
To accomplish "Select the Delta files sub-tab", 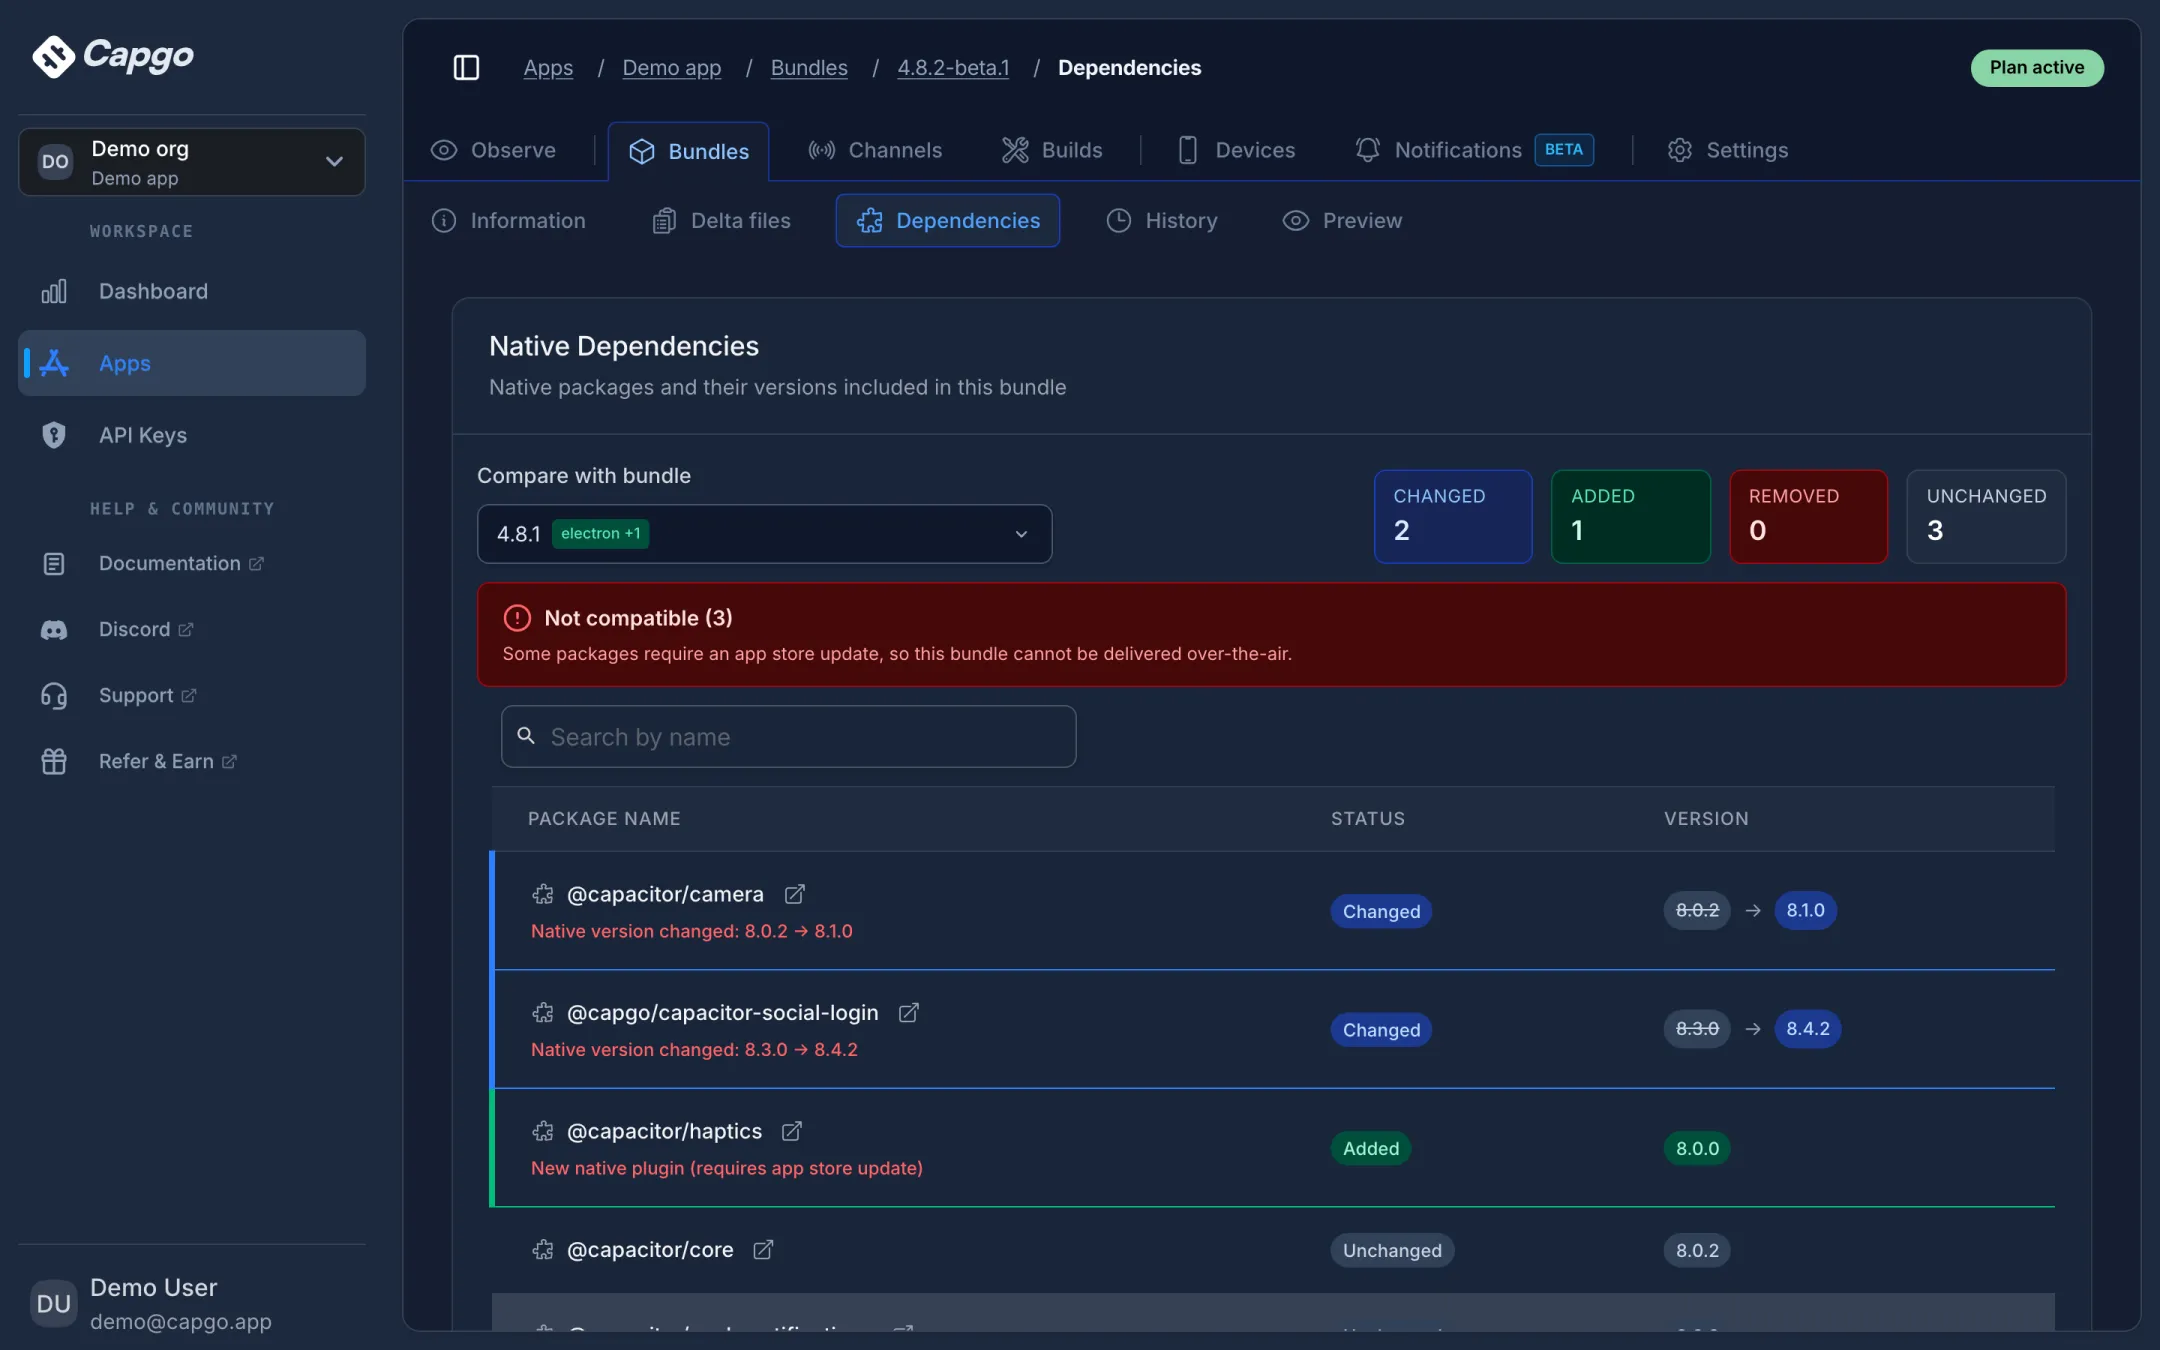I will click(721, 221).
